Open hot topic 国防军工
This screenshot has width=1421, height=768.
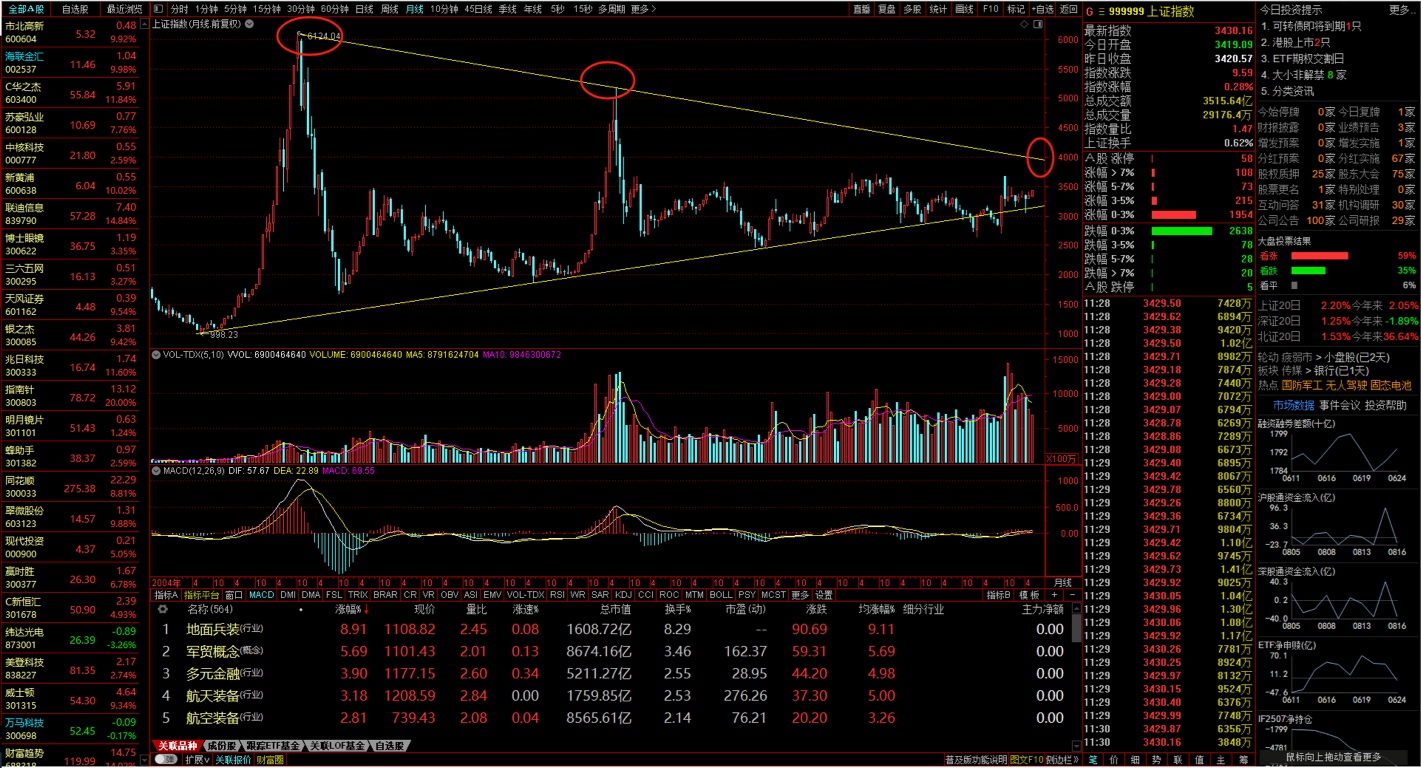(1302, 385)
